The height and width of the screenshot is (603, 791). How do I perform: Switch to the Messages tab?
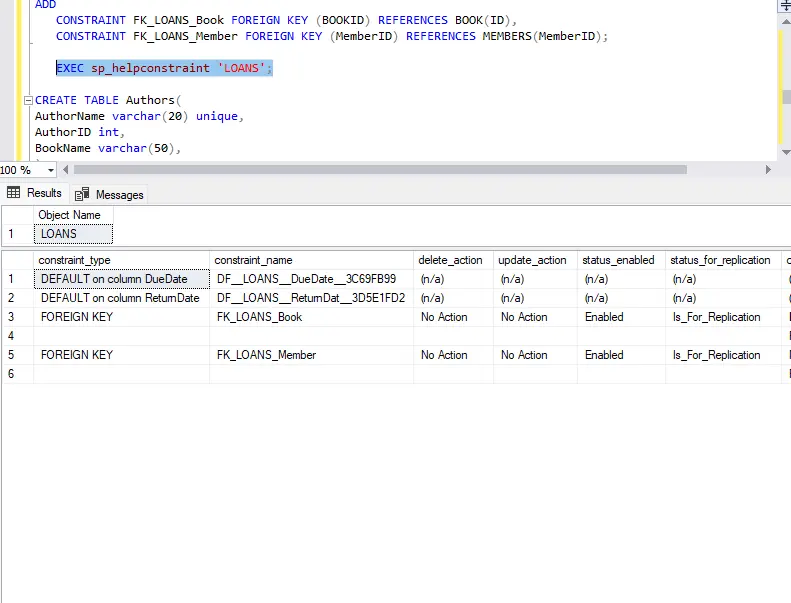click(x=109, y=195)
